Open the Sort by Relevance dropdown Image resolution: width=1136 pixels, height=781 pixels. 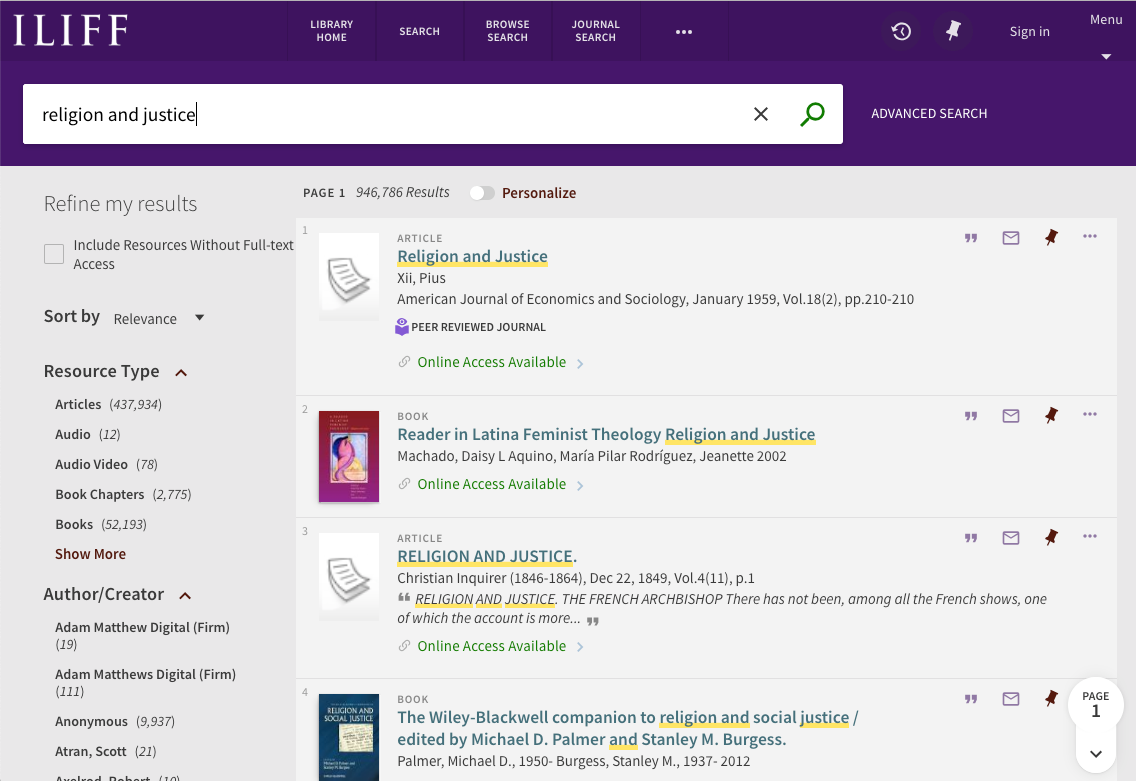(158, 318)
